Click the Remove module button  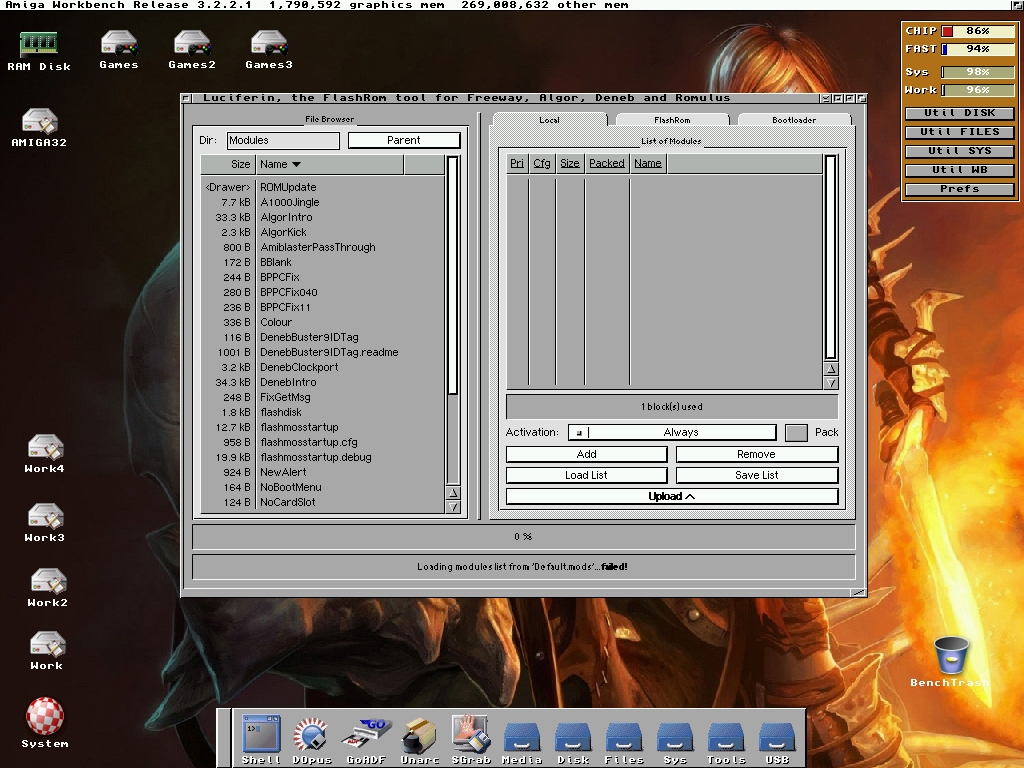pos(757,455)
